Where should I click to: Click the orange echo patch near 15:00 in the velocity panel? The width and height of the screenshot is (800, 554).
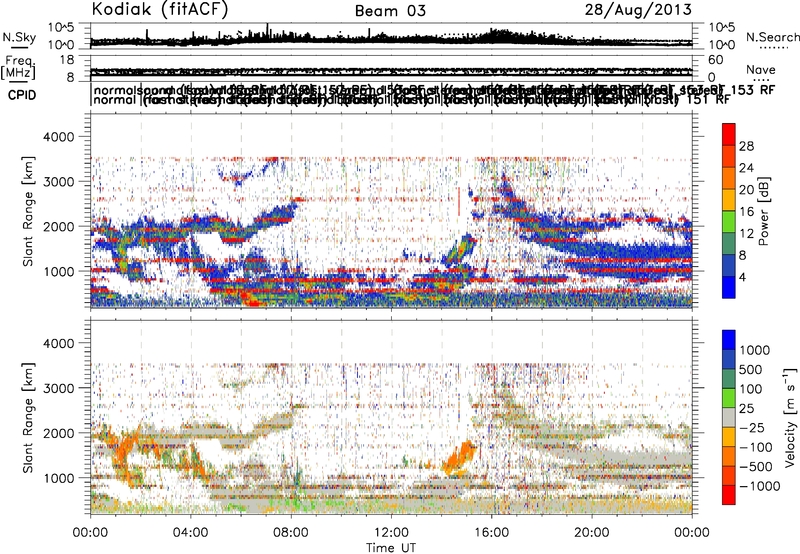click(x=459, y=458)
